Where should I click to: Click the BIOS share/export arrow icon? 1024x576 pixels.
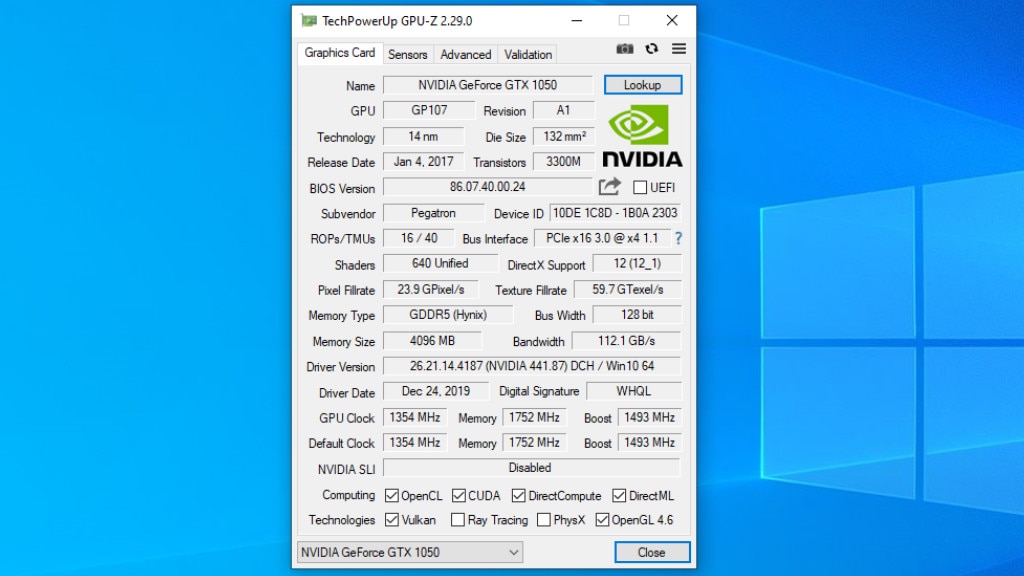click(609, 187)
